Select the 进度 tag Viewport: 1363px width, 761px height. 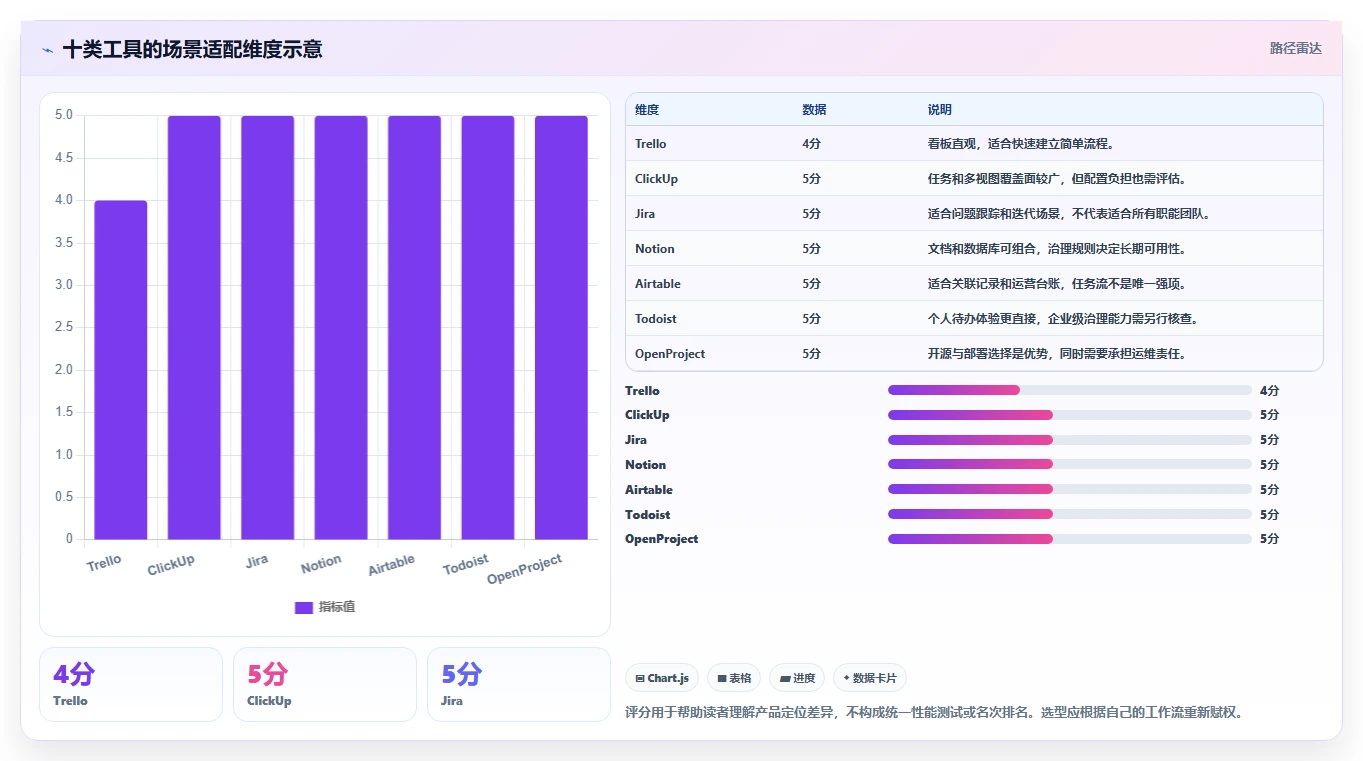pyautogui.click(x=797, y=678)
